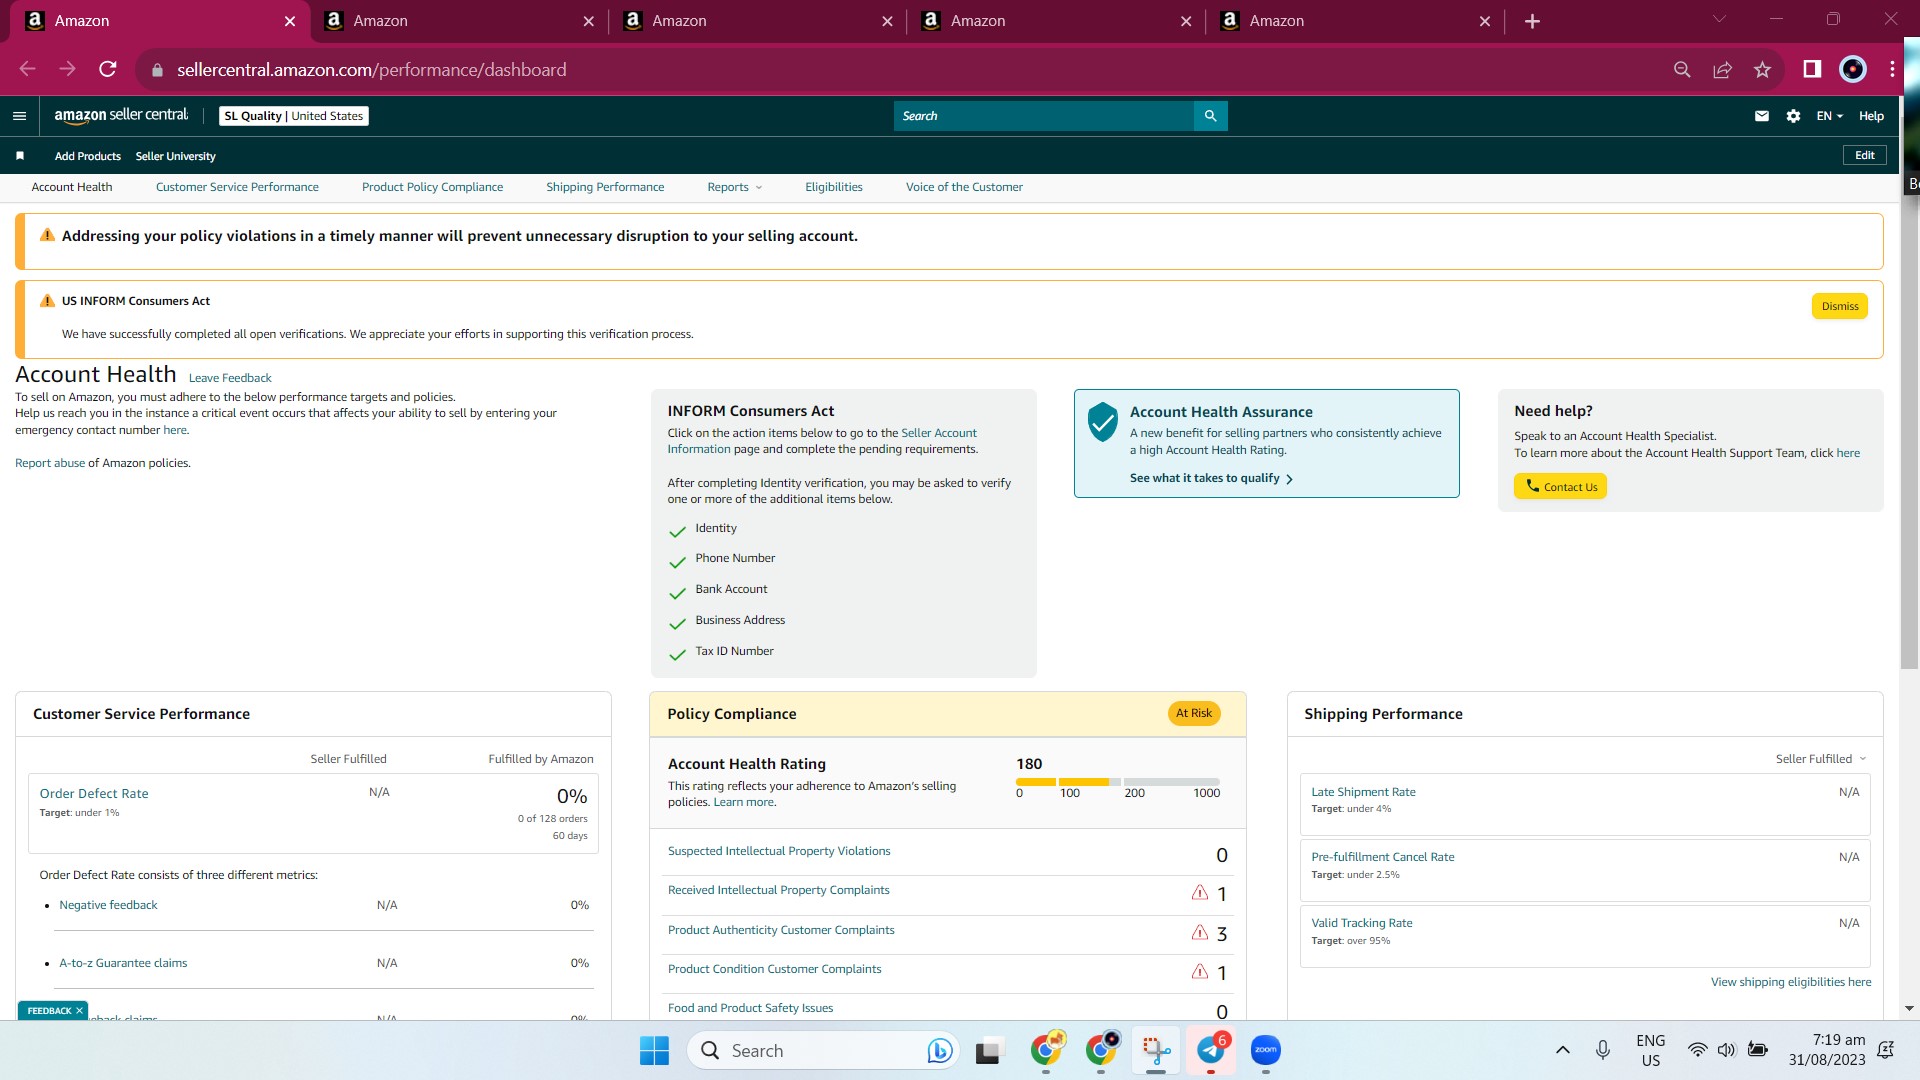Viewport: 1920px width, 1080px height.
Task: Open the Shipping Performance tab
Action: pyautogui.click(x=605, y=187)
